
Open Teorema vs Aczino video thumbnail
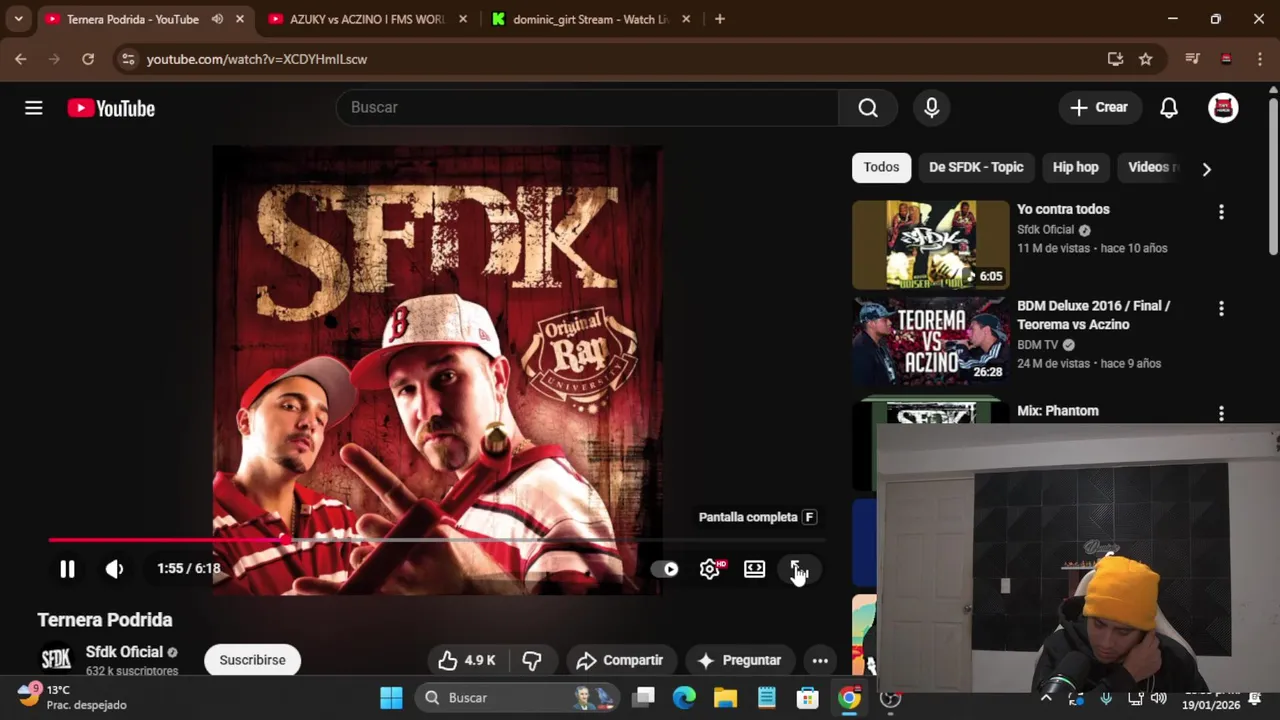point(931,341)
